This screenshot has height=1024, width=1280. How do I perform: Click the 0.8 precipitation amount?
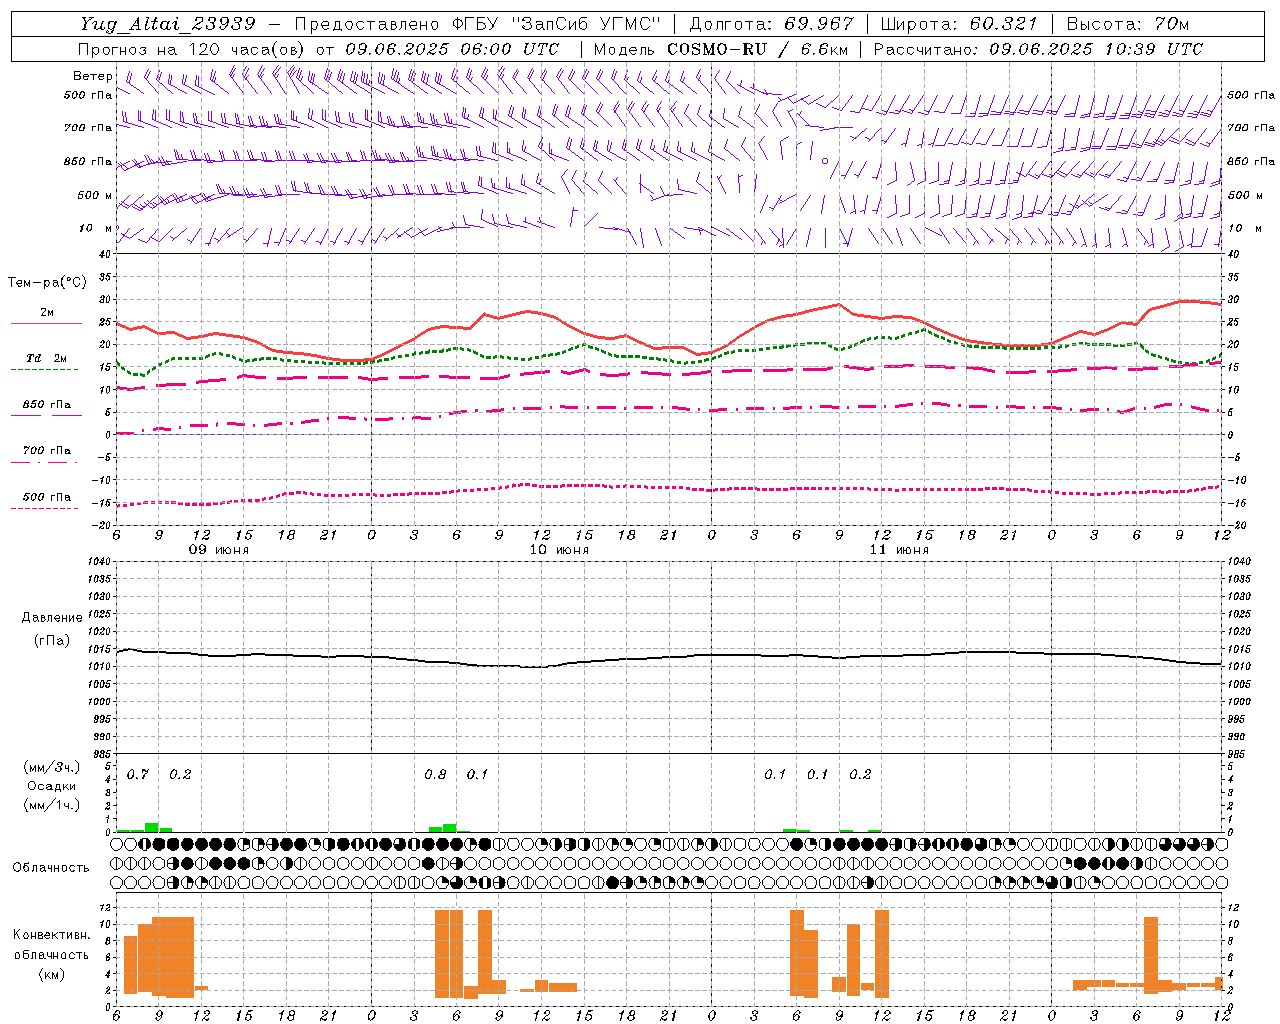(436, 775)
